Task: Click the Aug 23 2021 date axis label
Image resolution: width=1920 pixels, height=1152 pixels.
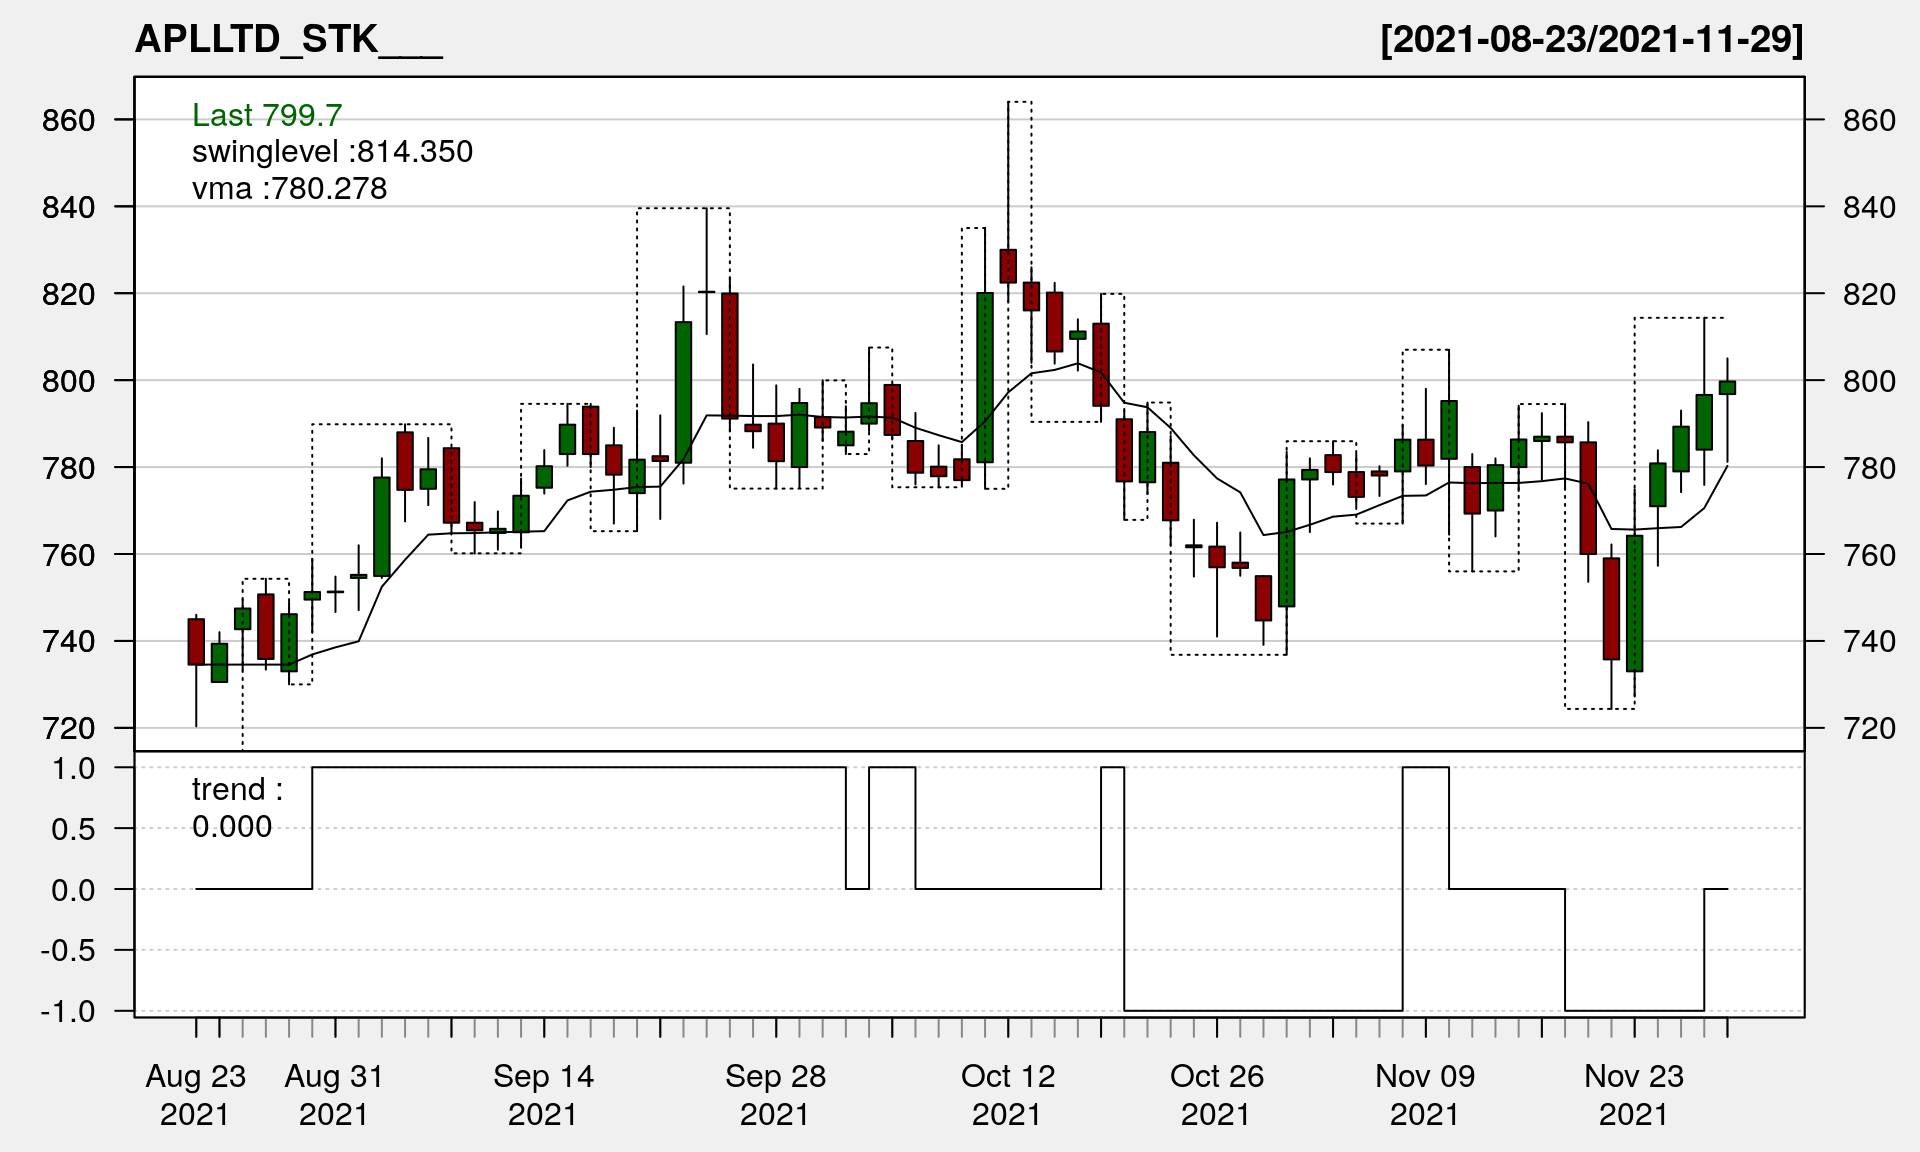Action: (196, 1094)
